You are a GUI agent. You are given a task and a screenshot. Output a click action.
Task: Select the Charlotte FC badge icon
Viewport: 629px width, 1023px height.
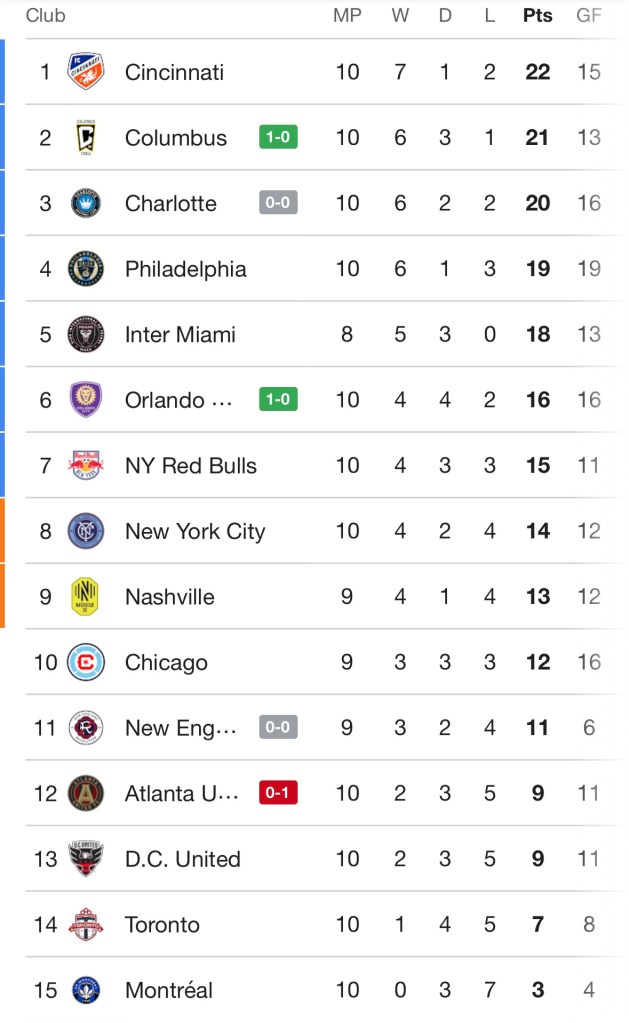(x=85, y=203)
